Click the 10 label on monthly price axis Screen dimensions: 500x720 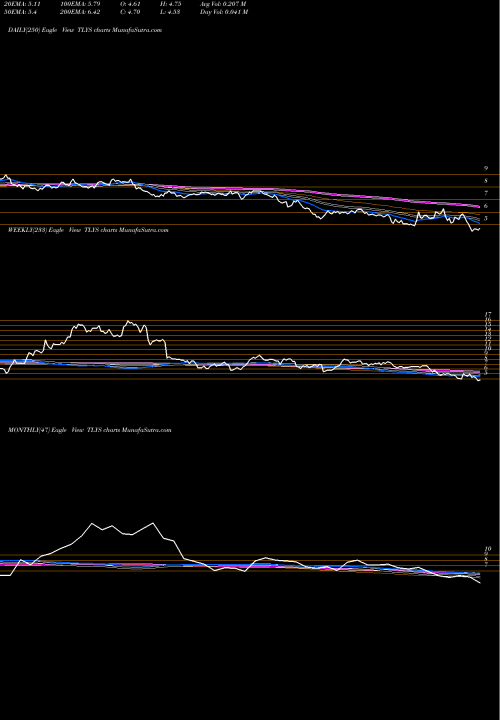tap(488, 549)
